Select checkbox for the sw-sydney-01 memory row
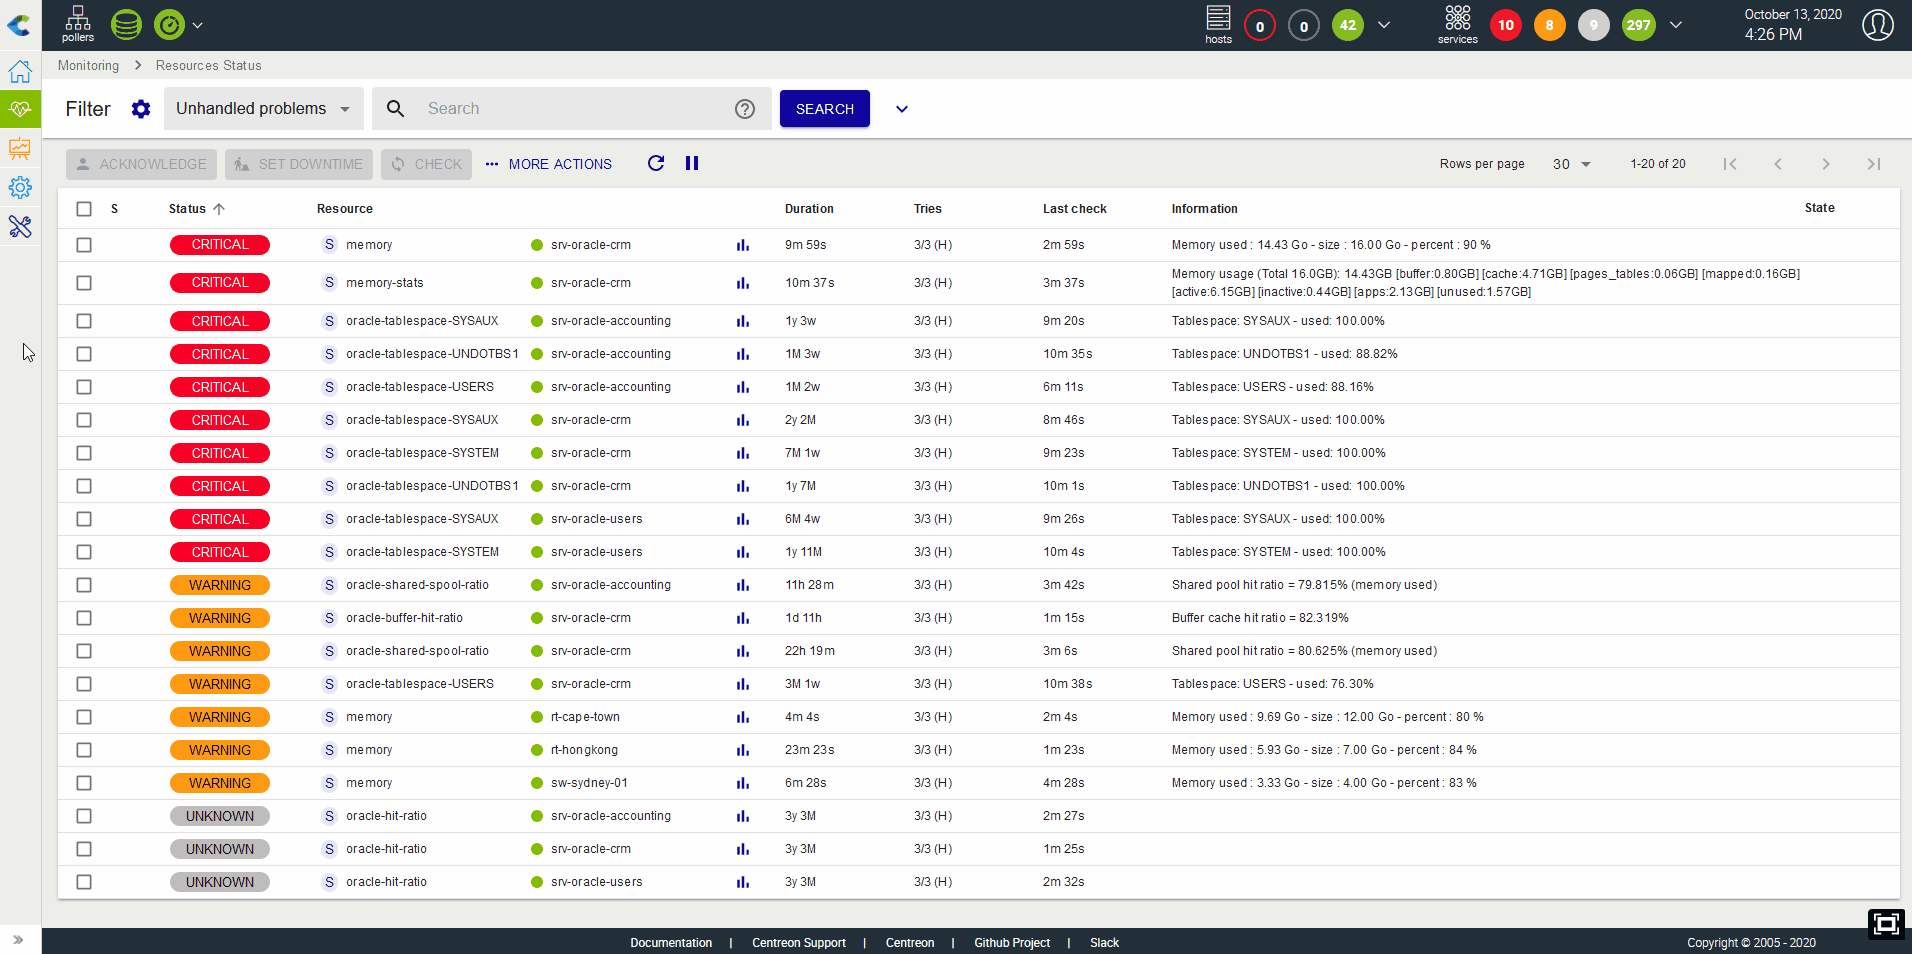This screenshot has height=954, width=1912. (x=84, y=783)
